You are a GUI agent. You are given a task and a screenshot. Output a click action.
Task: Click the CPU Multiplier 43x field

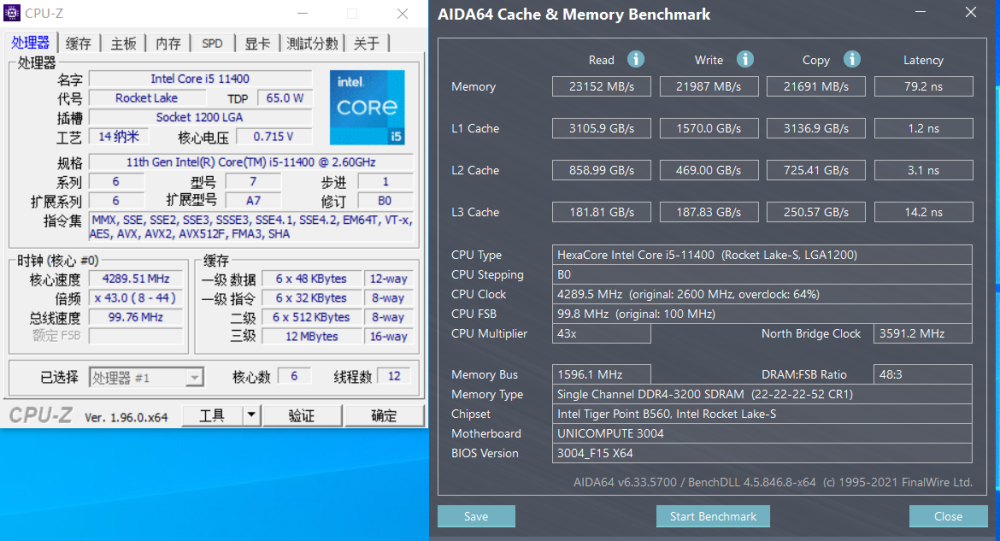click(601, 333)
